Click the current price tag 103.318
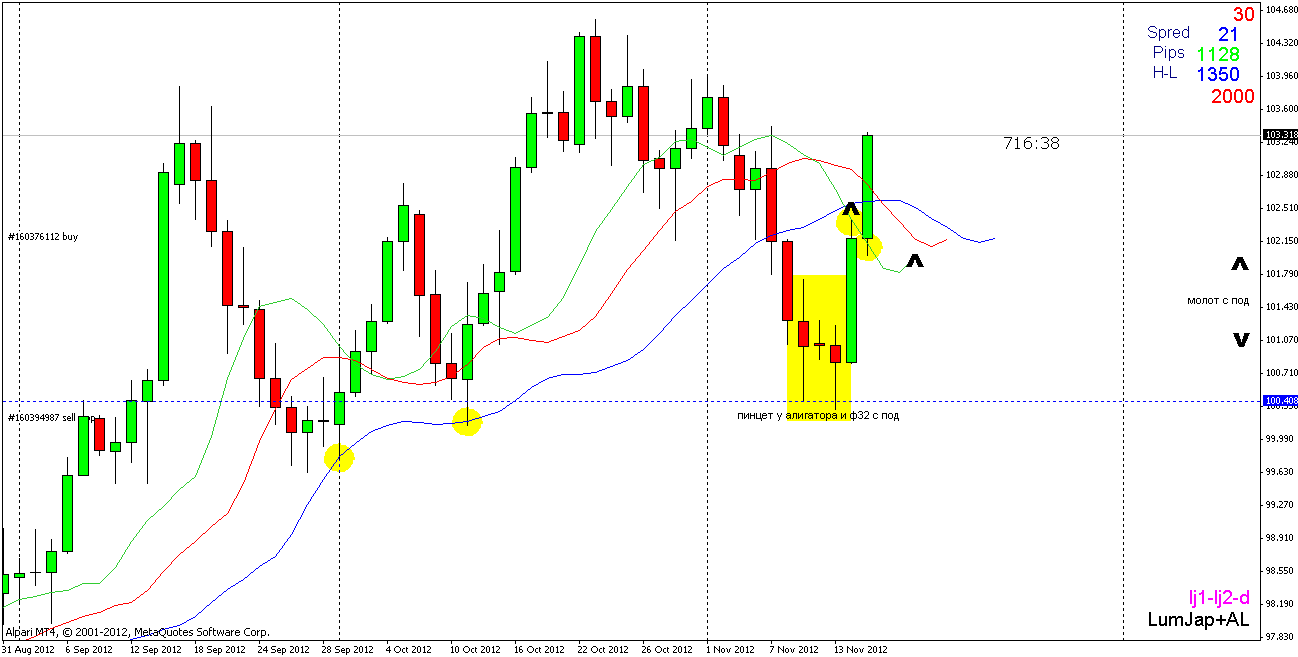 pyautogui.click(x=1280, y=135)
